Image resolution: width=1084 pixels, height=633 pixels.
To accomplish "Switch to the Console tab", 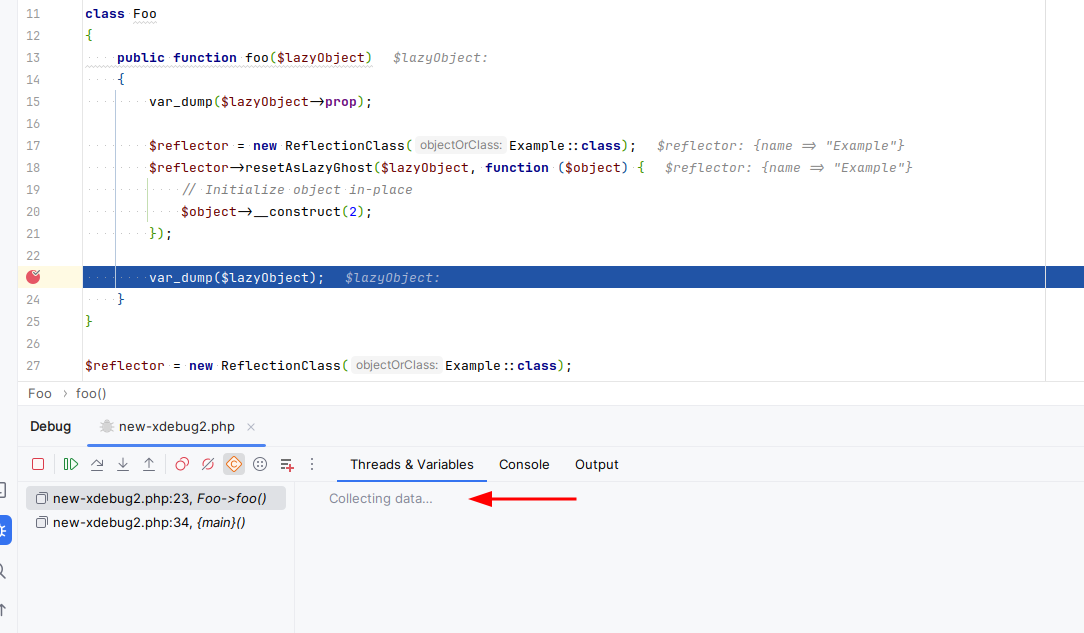I will pos(524,464).
